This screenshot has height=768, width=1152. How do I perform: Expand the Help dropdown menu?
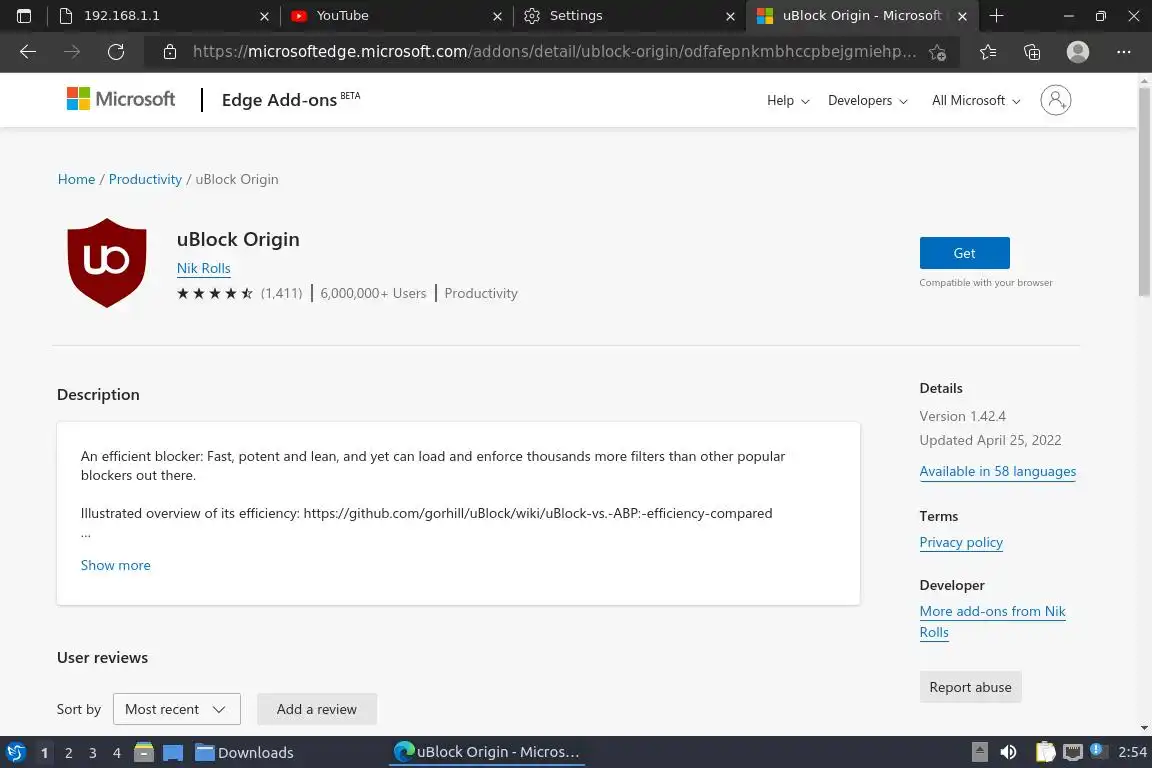tap(788, 101)
